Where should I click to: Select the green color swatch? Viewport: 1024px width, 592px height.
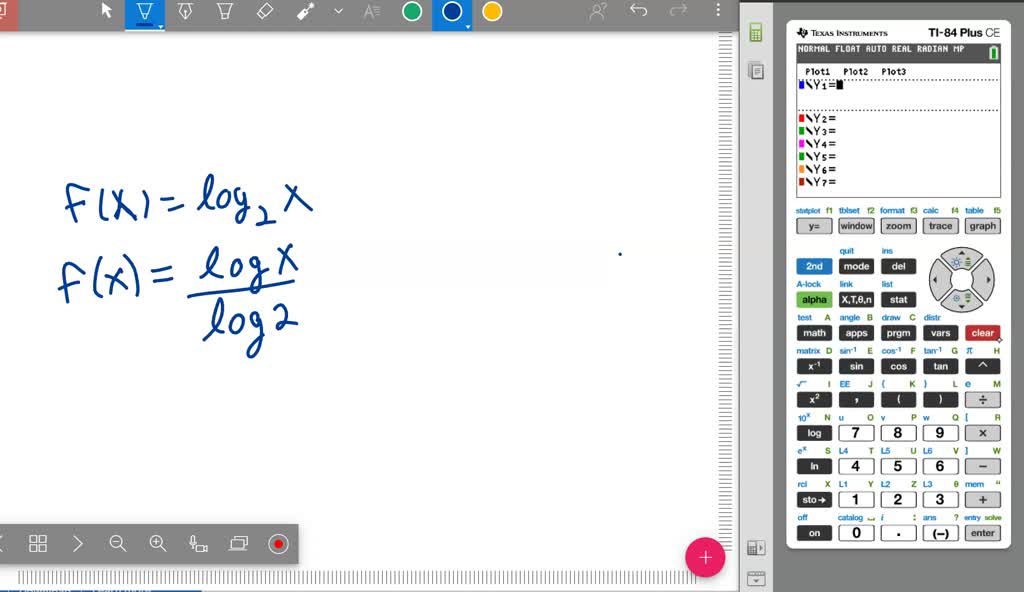click(411, 12)
